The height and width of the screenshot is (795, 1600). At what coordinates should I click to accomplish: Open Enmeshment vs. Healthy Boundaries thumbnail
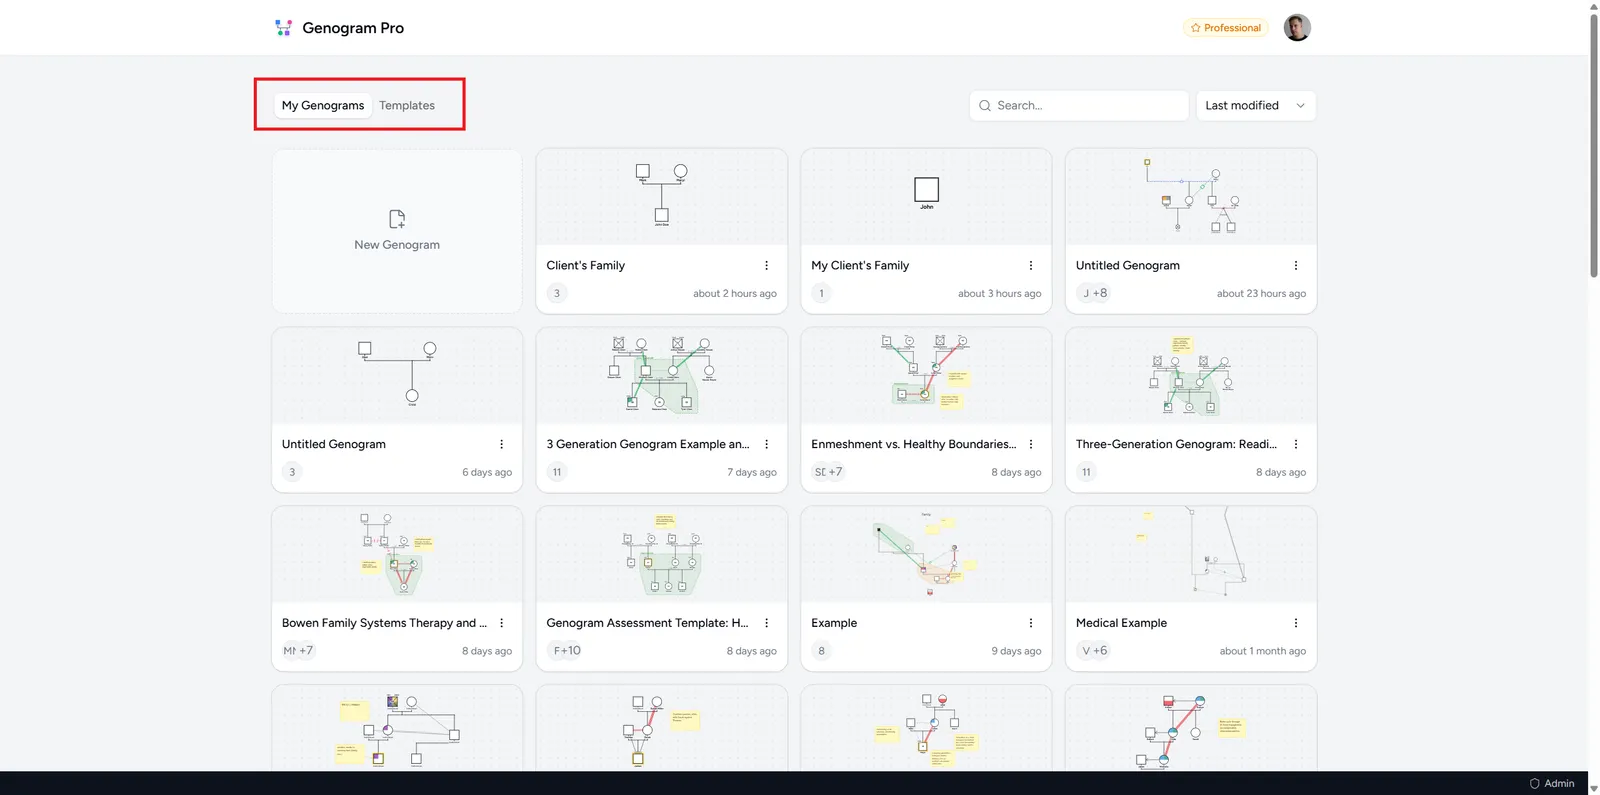pyautogui.click(x=926, y=376)
